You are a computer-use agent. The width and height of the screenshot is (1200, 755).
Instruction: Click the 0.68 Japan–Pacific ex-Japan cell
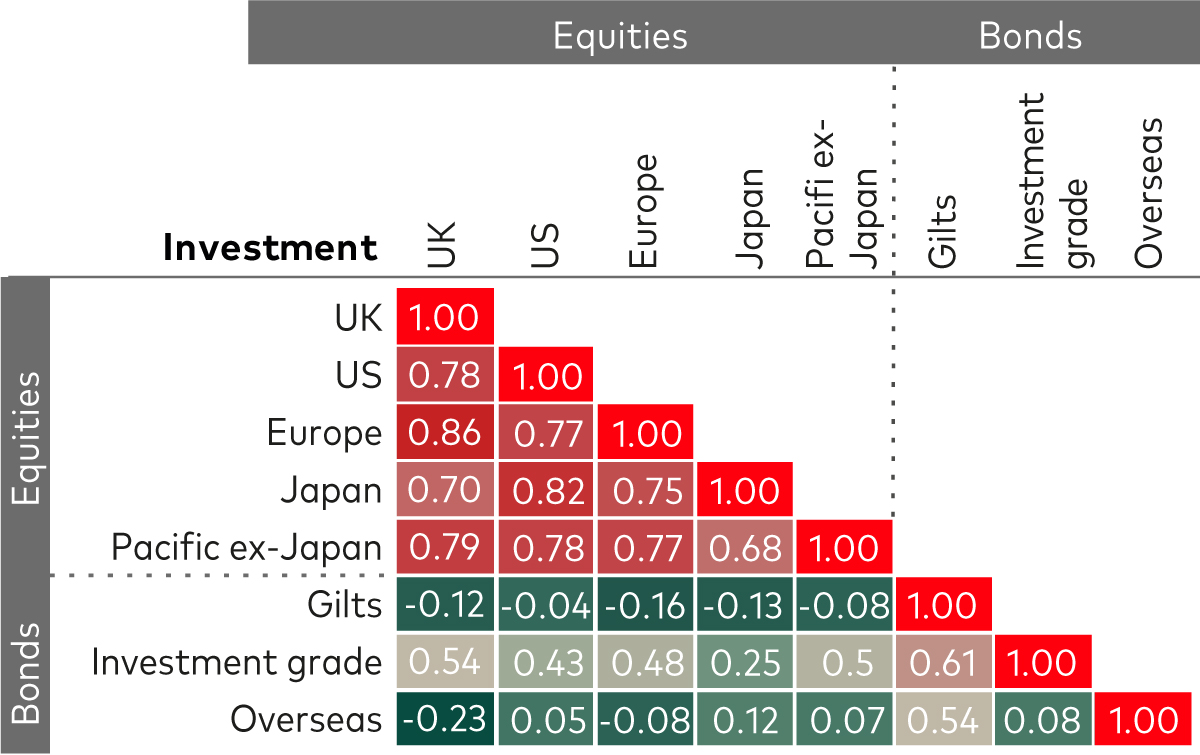point(745,547)
